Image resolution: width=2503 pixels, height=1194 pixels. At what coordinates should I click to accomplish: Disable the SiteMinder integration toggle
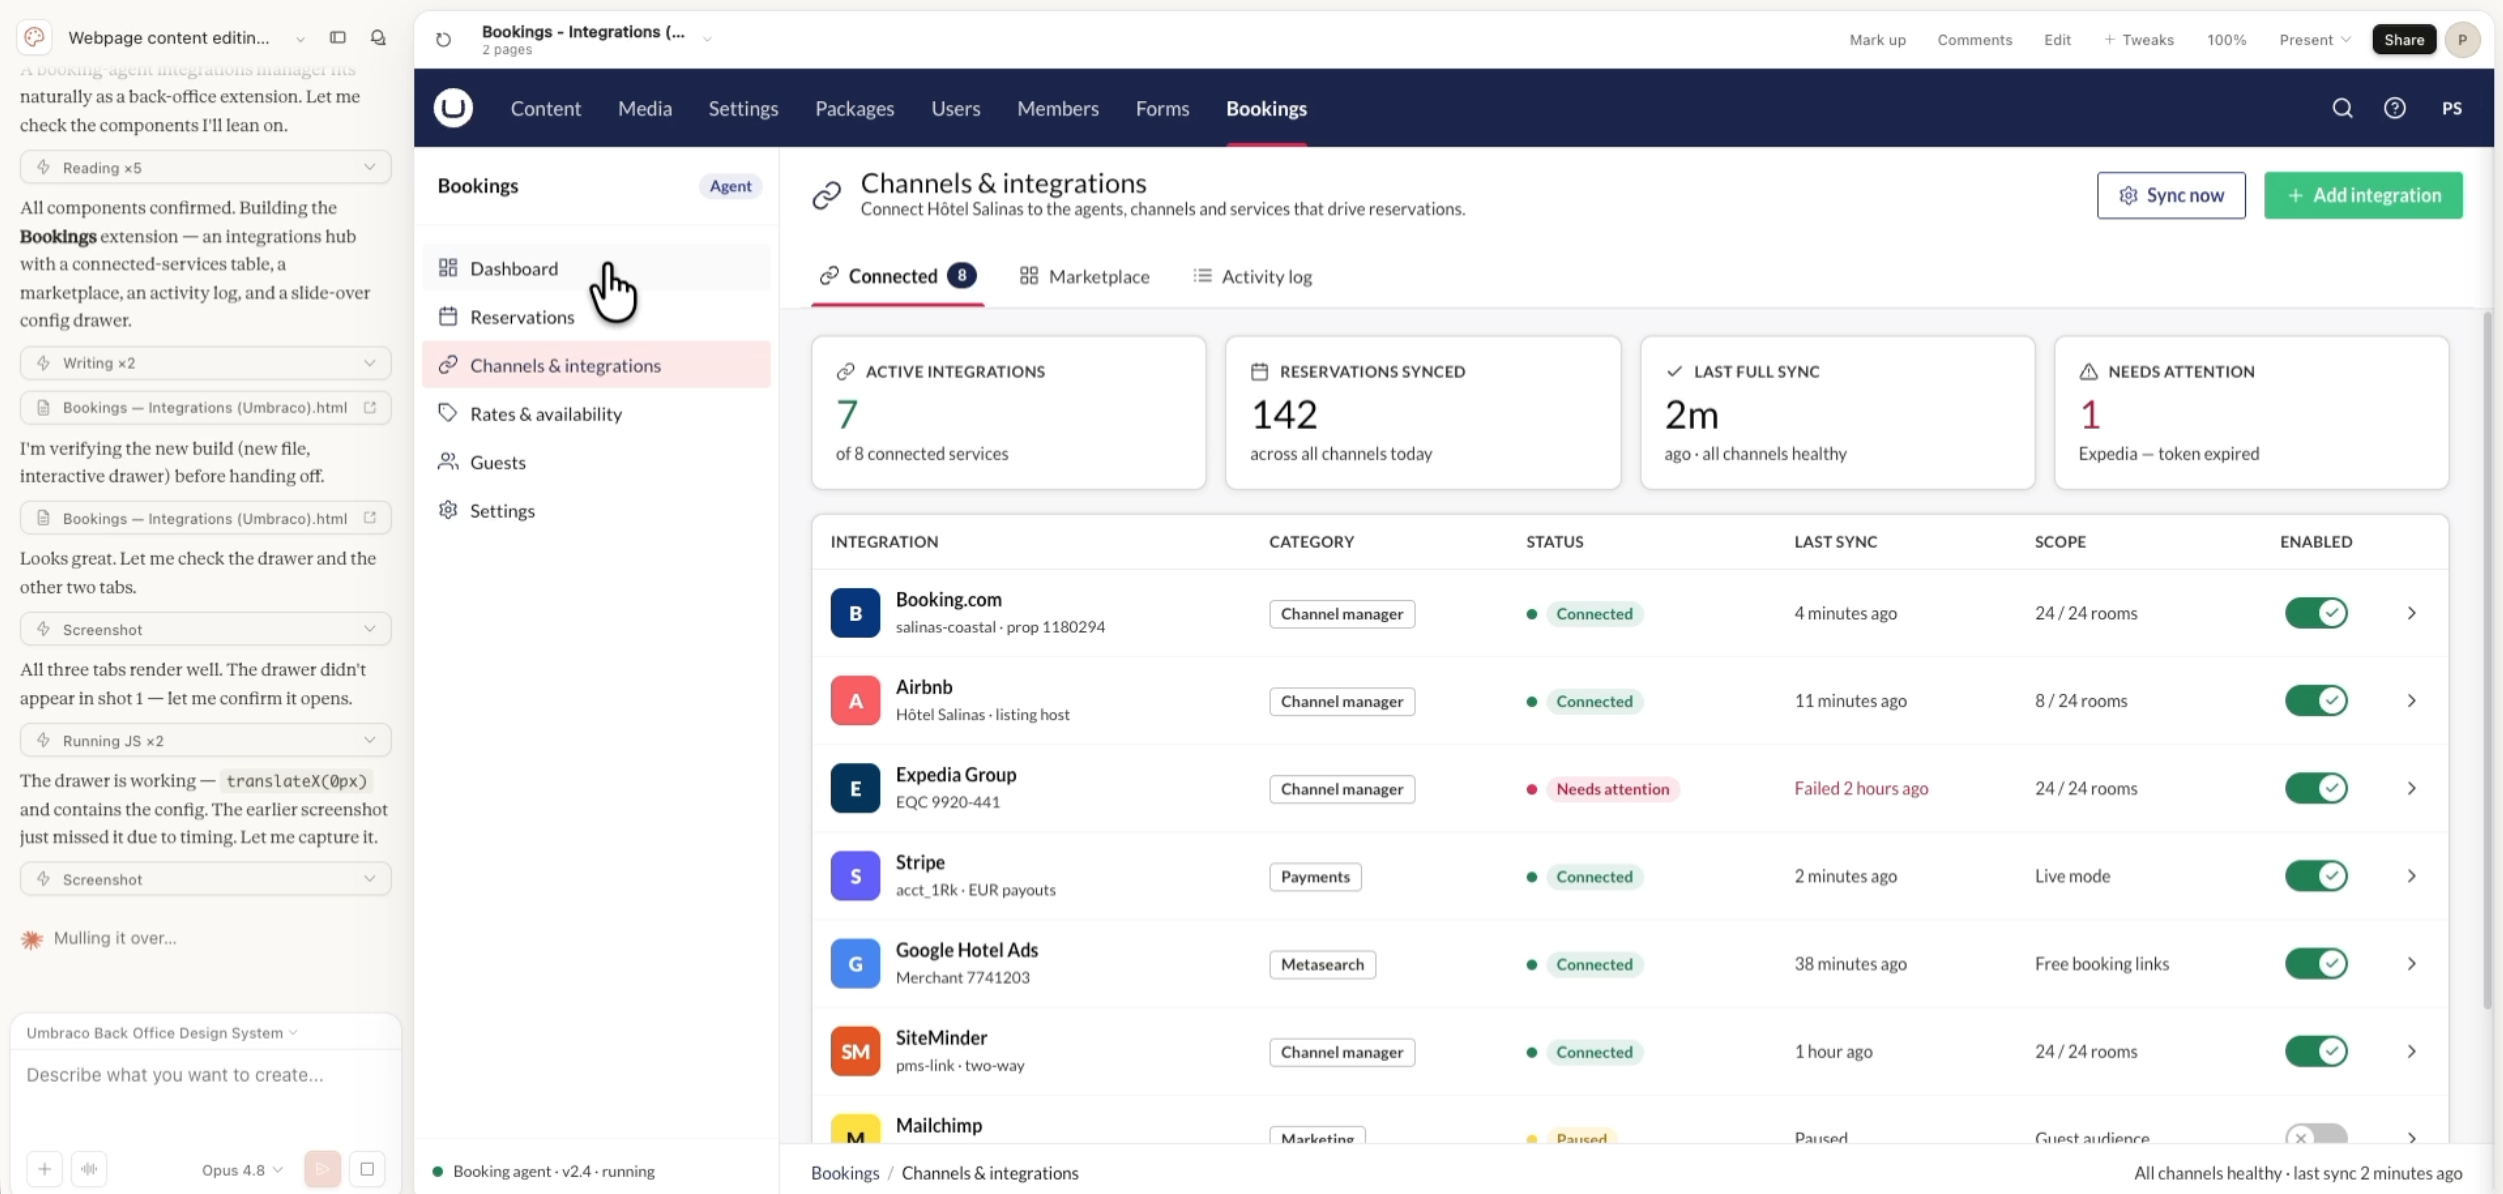click(2316, 1051)
